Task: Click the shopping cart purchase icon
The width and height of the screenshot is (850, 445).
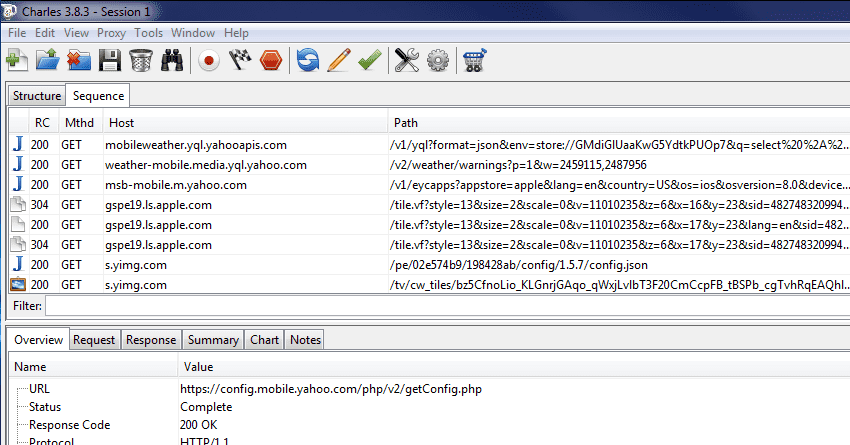Action: pos(475,60)
